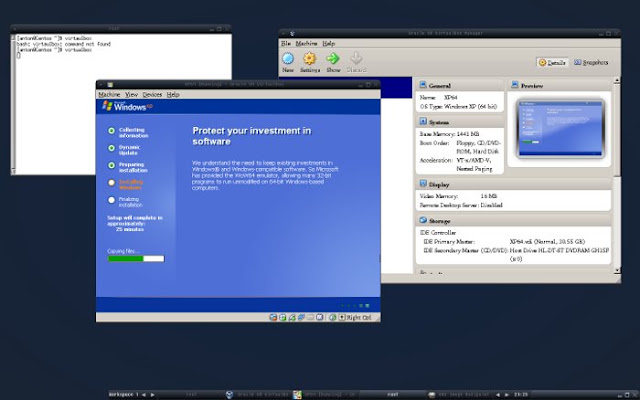This screenshot has height=400, width=640.
Task: Select highlighted VM entry in machine list
Action: click(396, 87)
